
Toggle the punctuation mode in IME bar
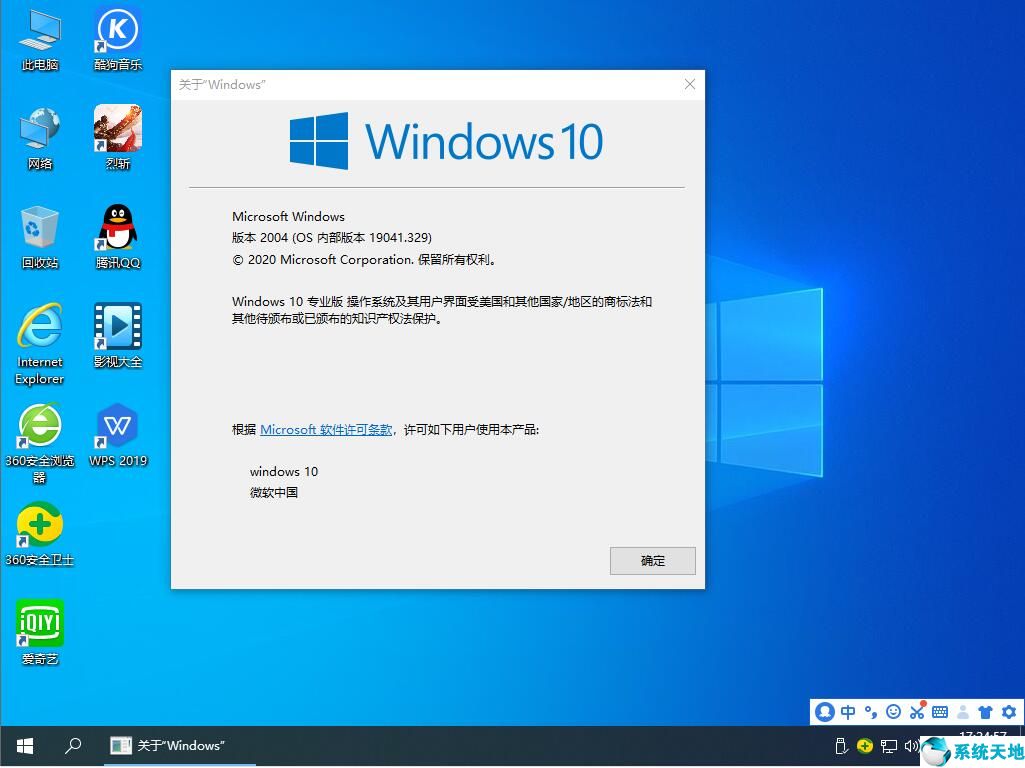pyautogui.click(x=870, y=712)
